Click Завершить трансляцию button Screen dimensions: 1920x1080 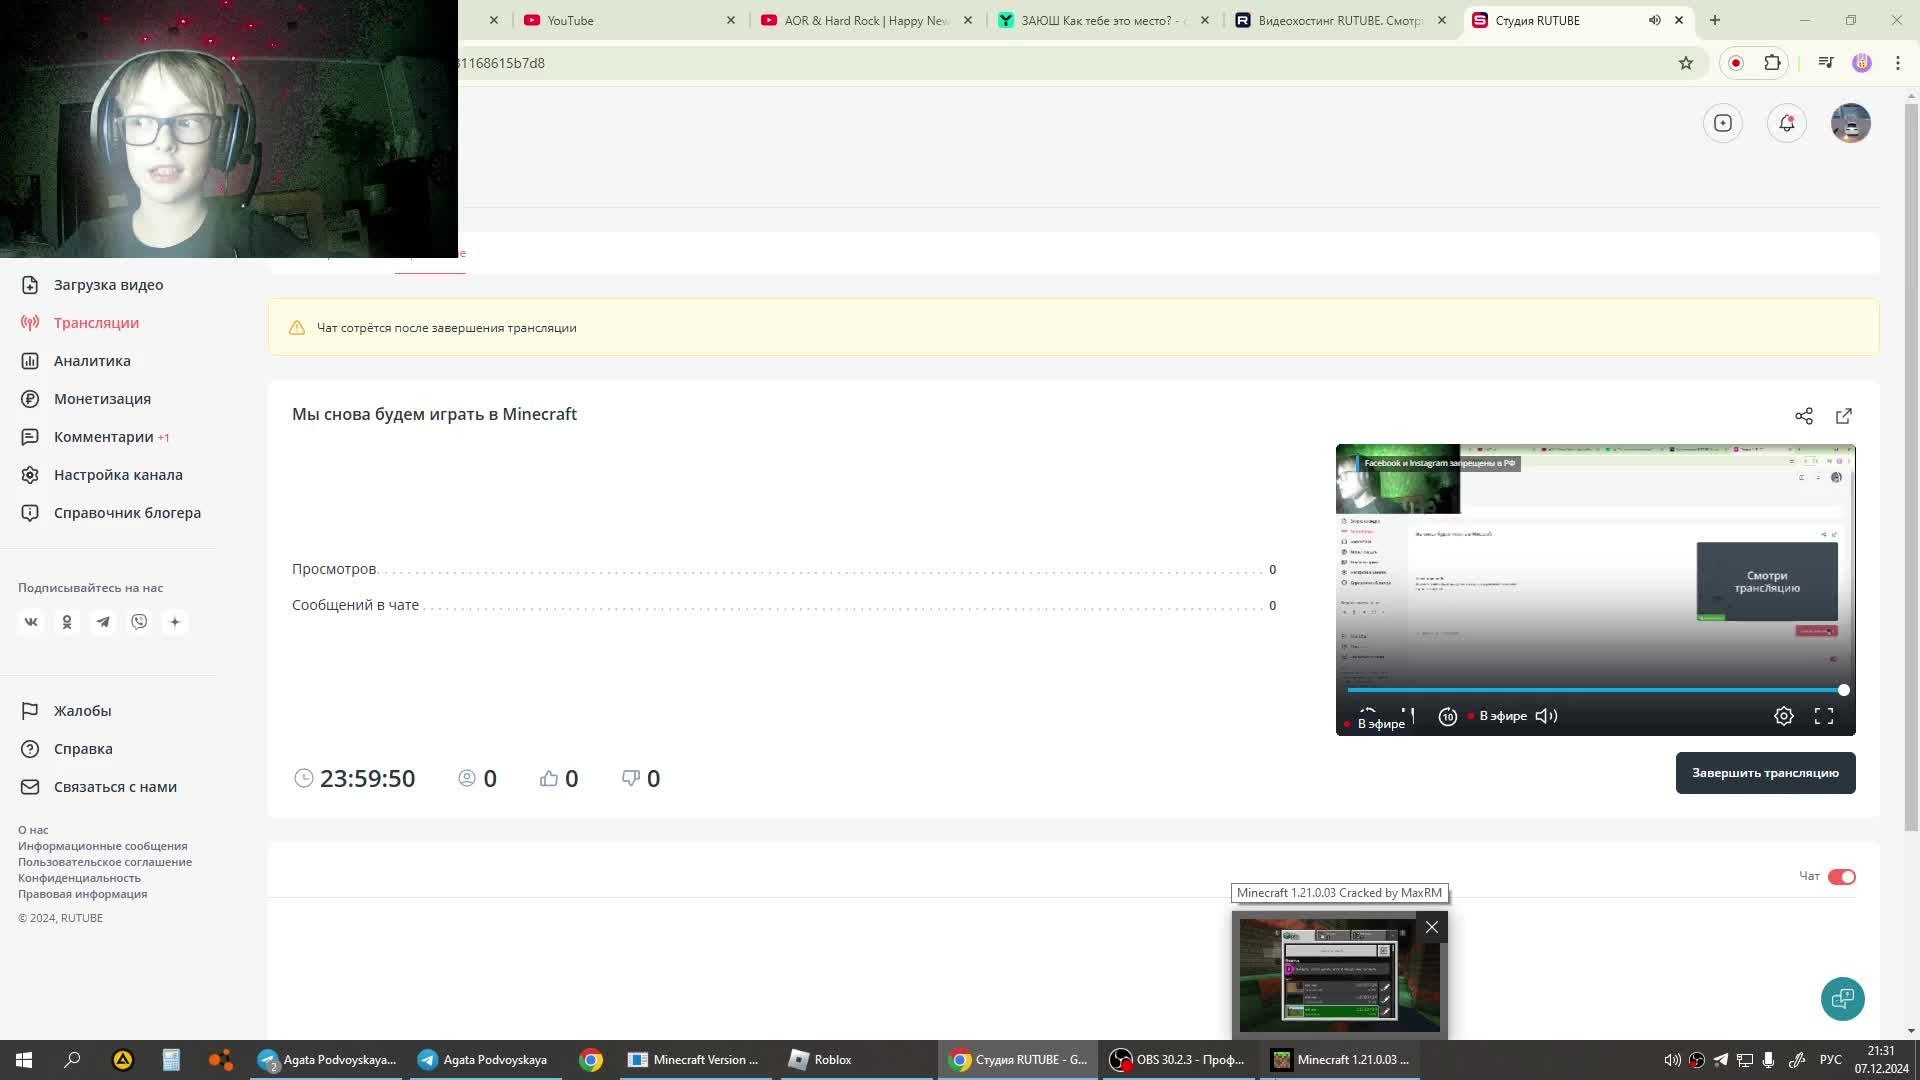pos(1765,773)
